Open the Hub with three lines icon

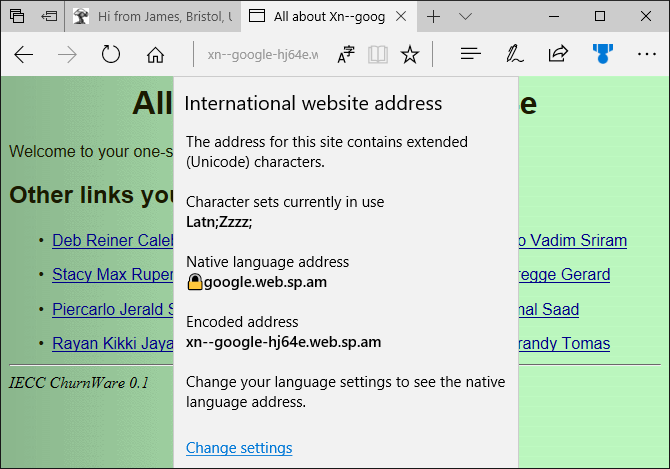pyautogui.click(x=470, y=54)
